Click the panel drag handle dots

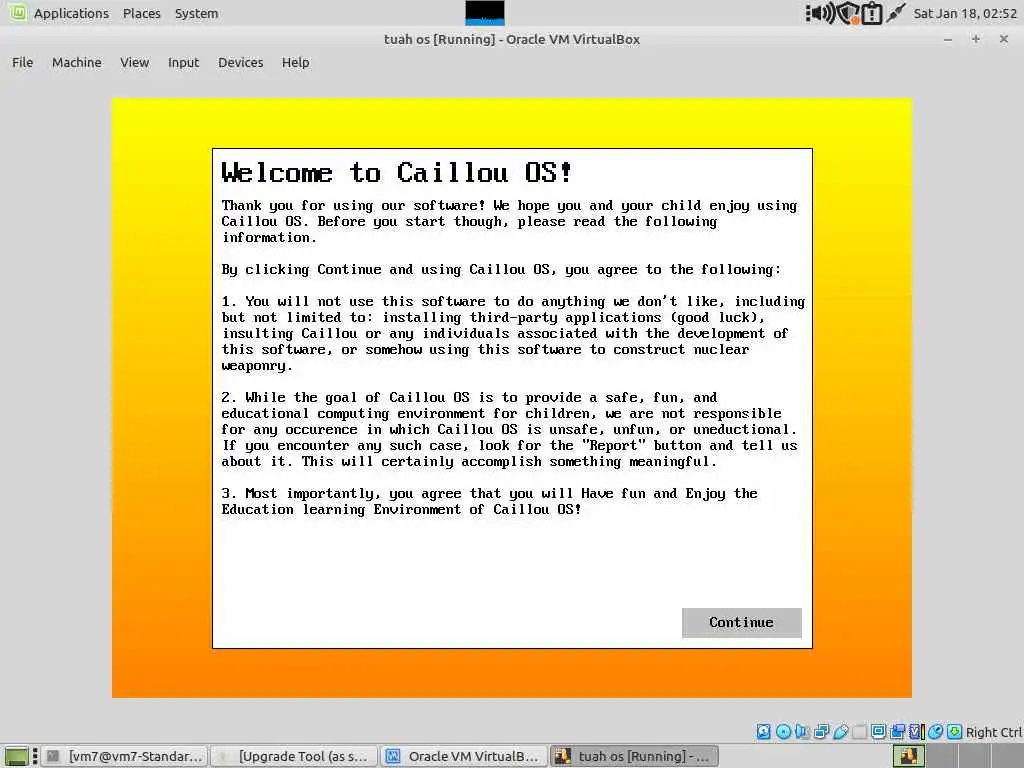coord(35,756)
